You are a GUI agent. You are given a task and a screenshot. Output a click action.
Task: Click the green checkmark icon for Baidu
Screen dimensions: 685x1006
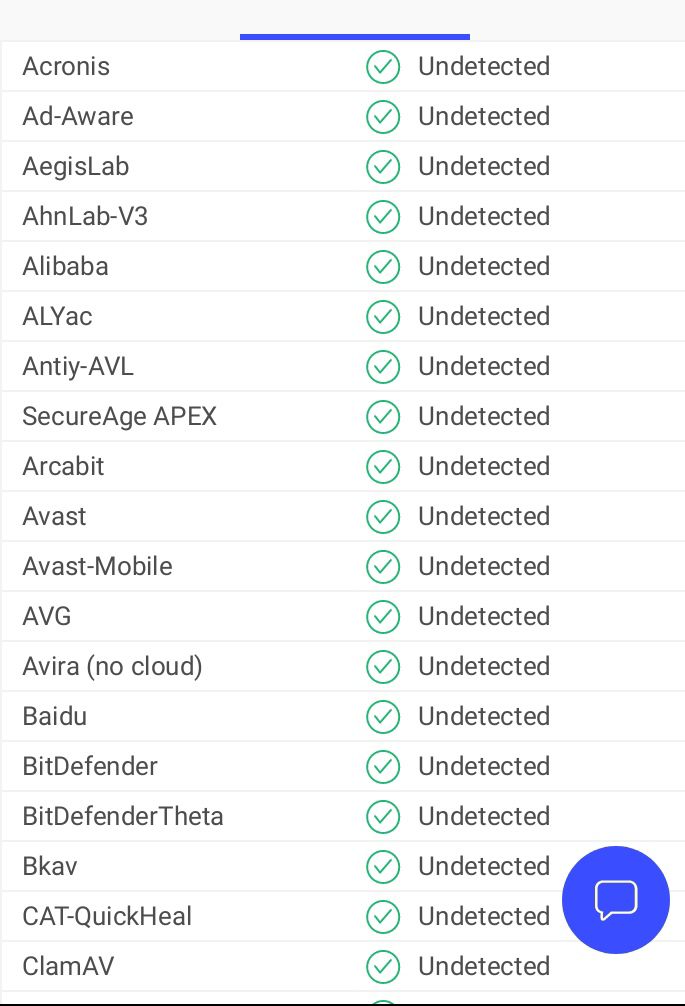(x=383, y=717)
